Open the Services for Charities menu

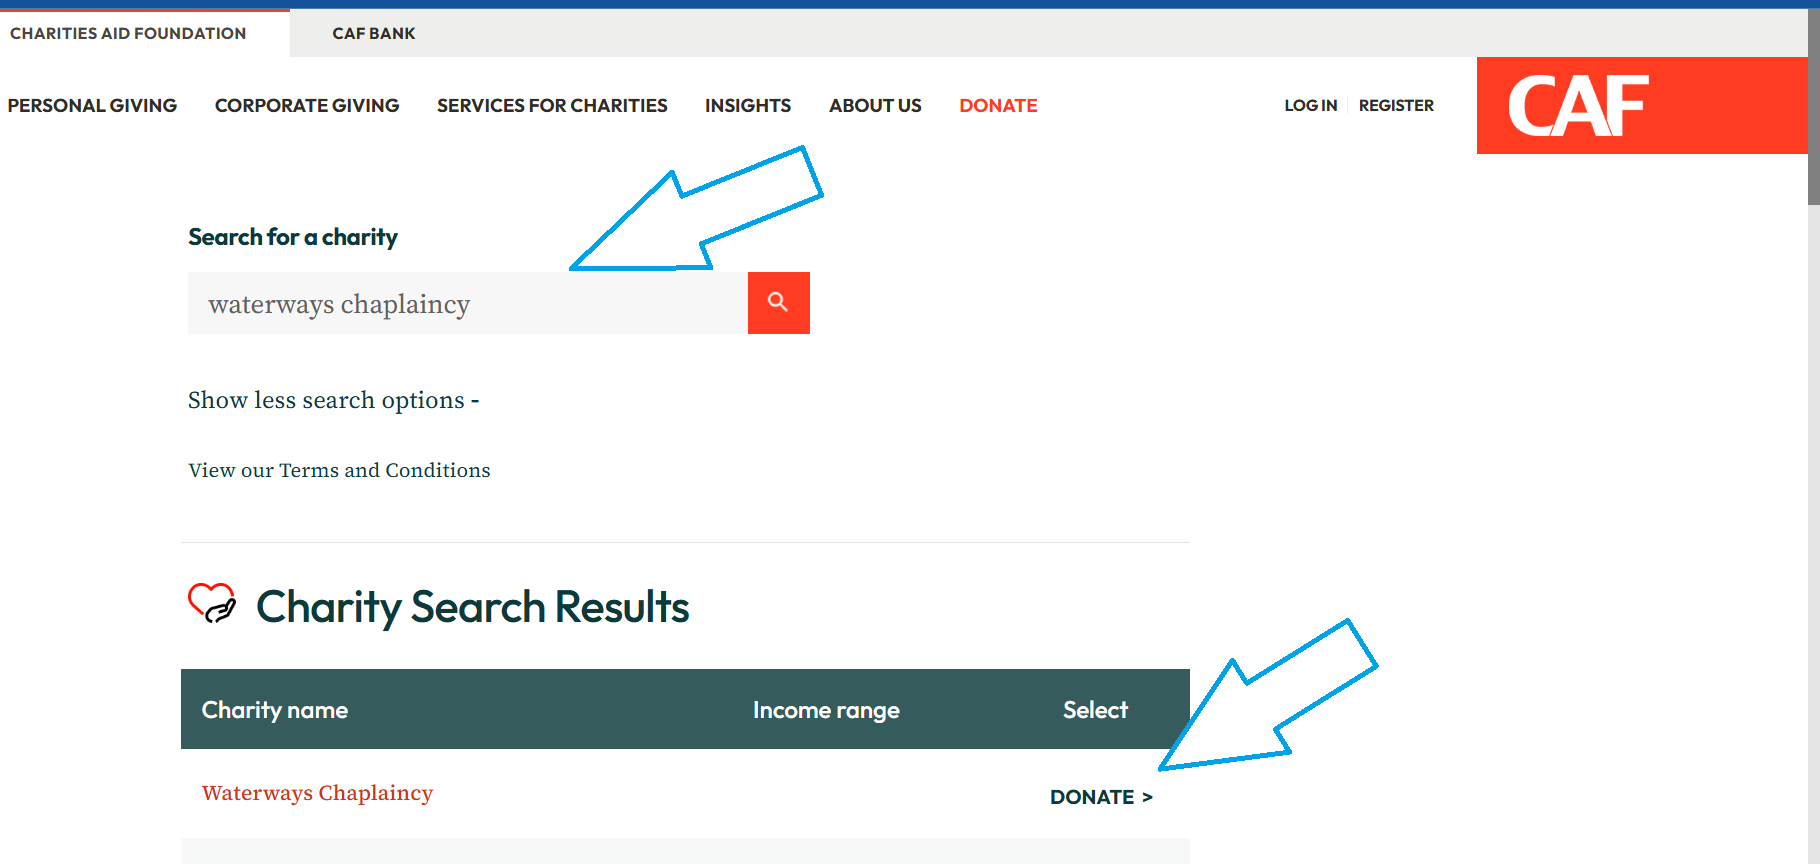[552, 105]
